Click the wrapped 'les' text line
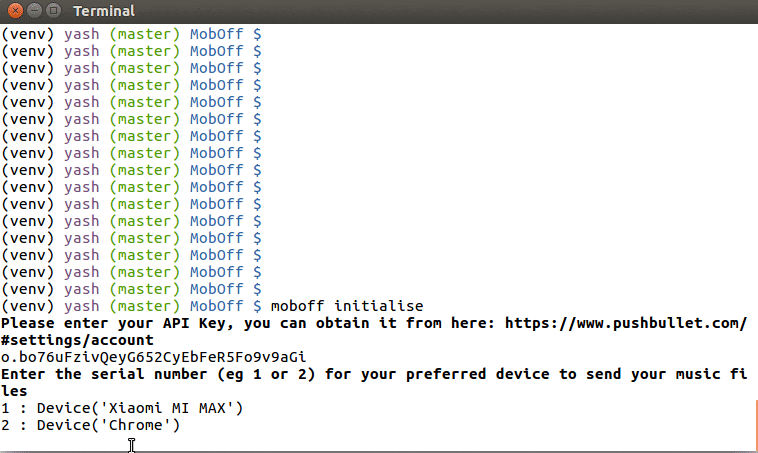This screenshot has width=758, height=453. [14, 391]
